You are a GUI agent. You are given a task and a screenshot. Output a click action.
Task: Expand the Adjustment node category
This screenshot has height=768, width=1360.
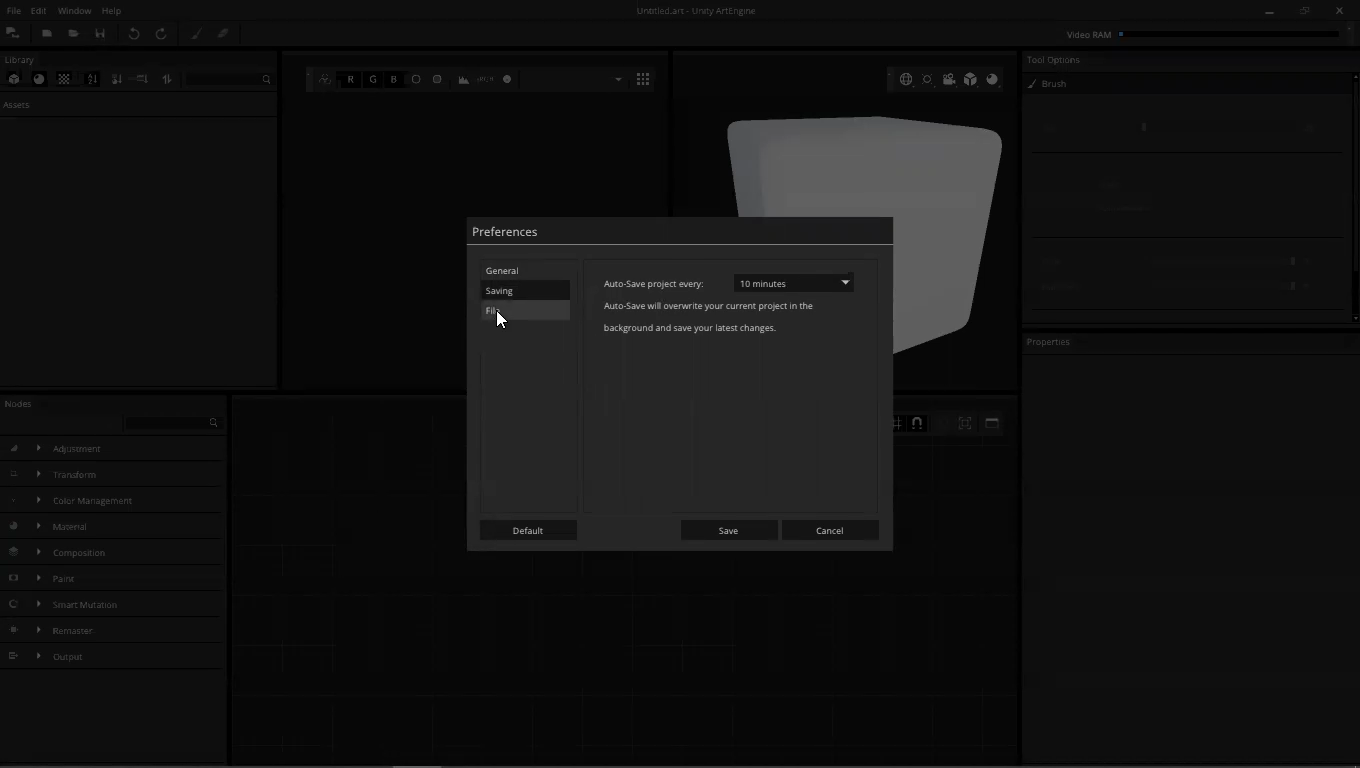(39, 449)
